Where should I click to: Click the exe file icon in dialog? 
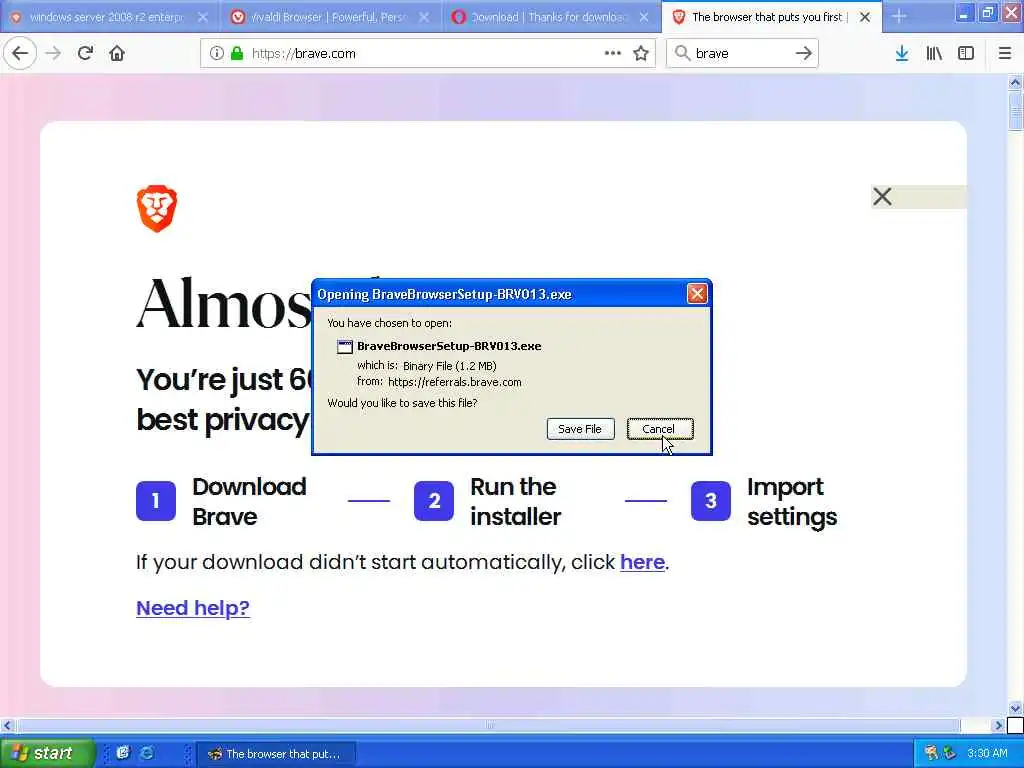(x=345, y=347)
